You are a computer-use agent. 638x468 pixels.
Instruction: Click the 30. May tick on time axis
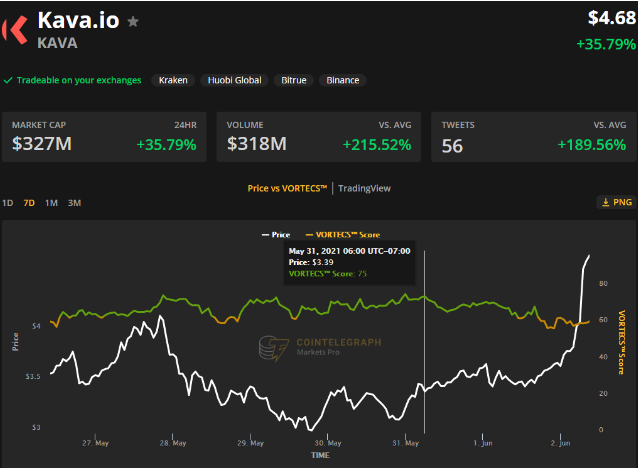pos(328,443)
